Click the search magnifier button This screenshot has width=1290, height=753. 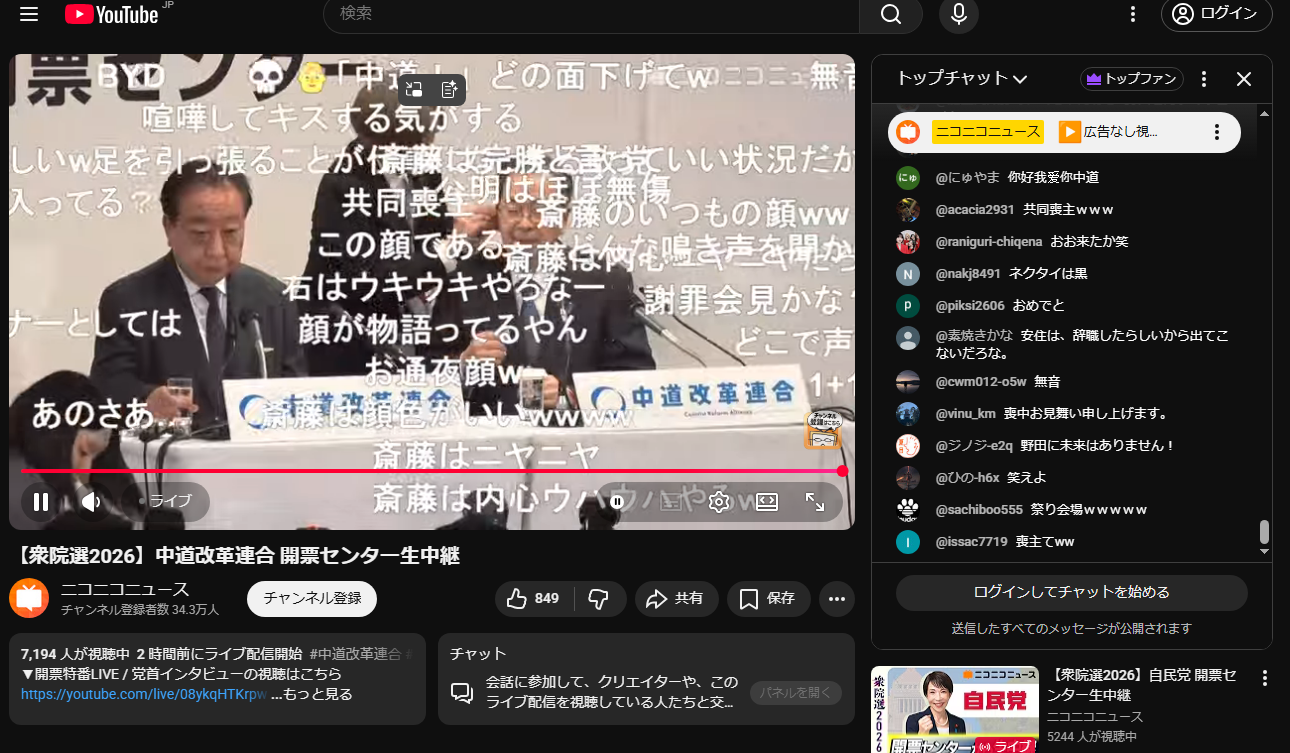coord(890,14)
